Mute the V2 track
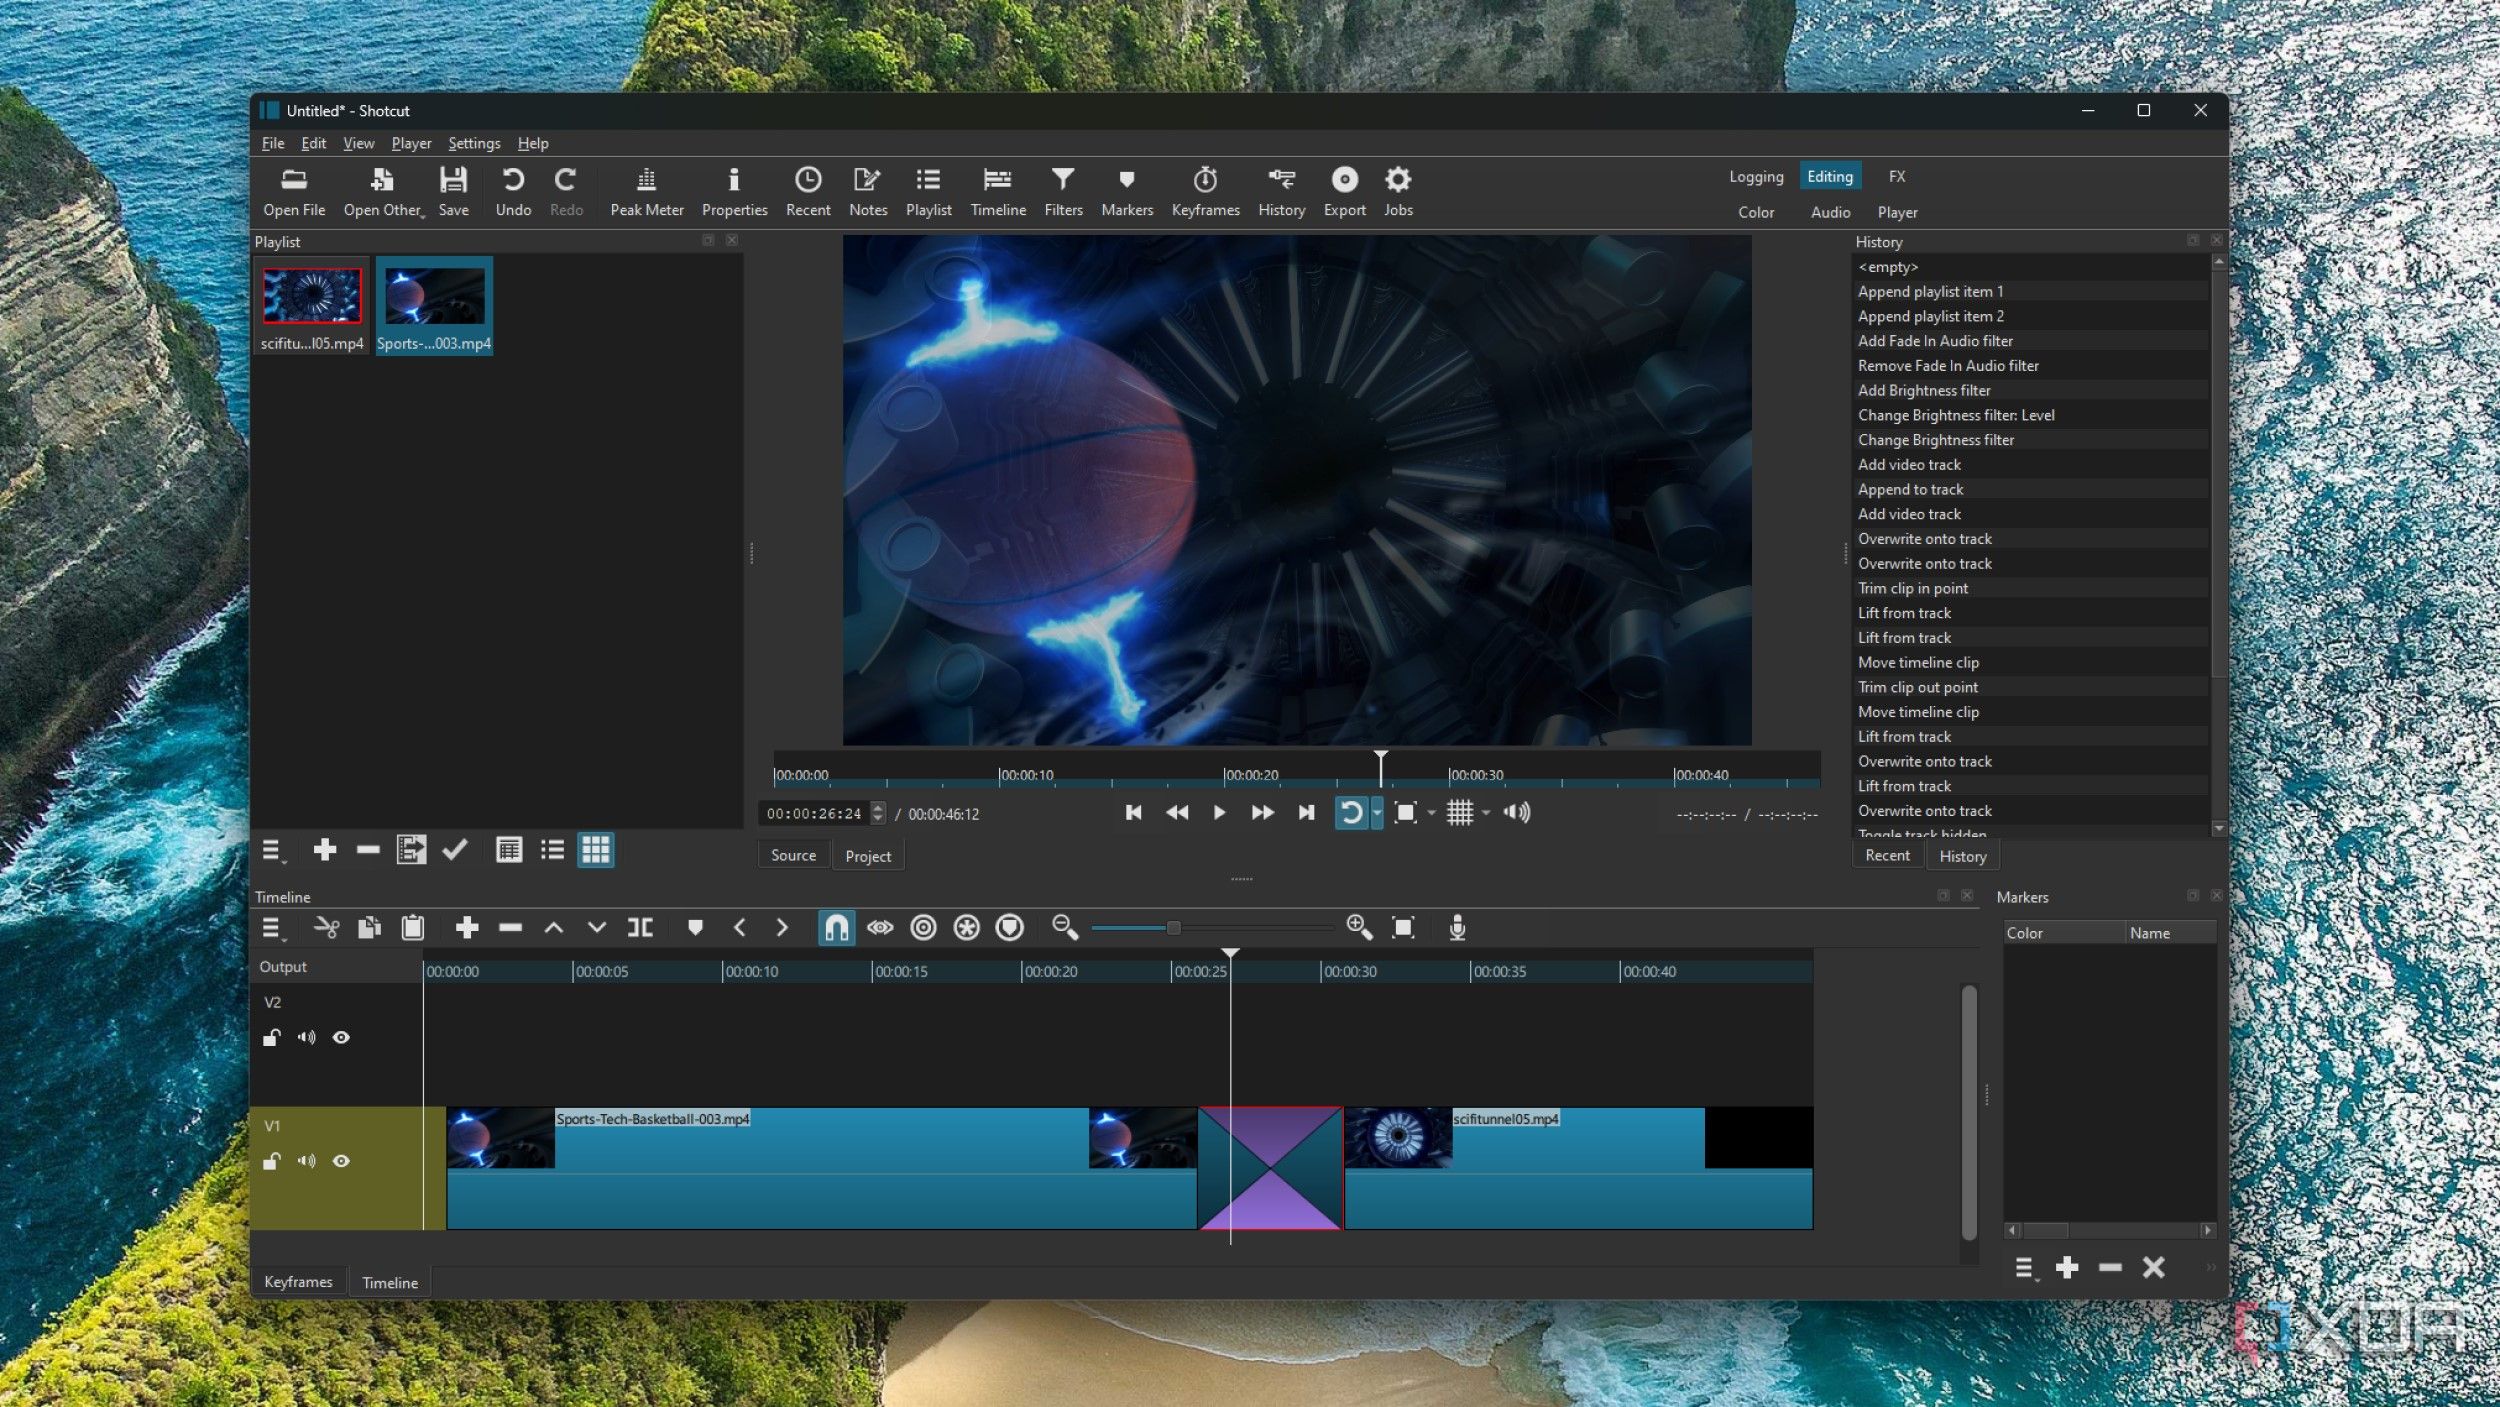 click(x=306, y=1037)
